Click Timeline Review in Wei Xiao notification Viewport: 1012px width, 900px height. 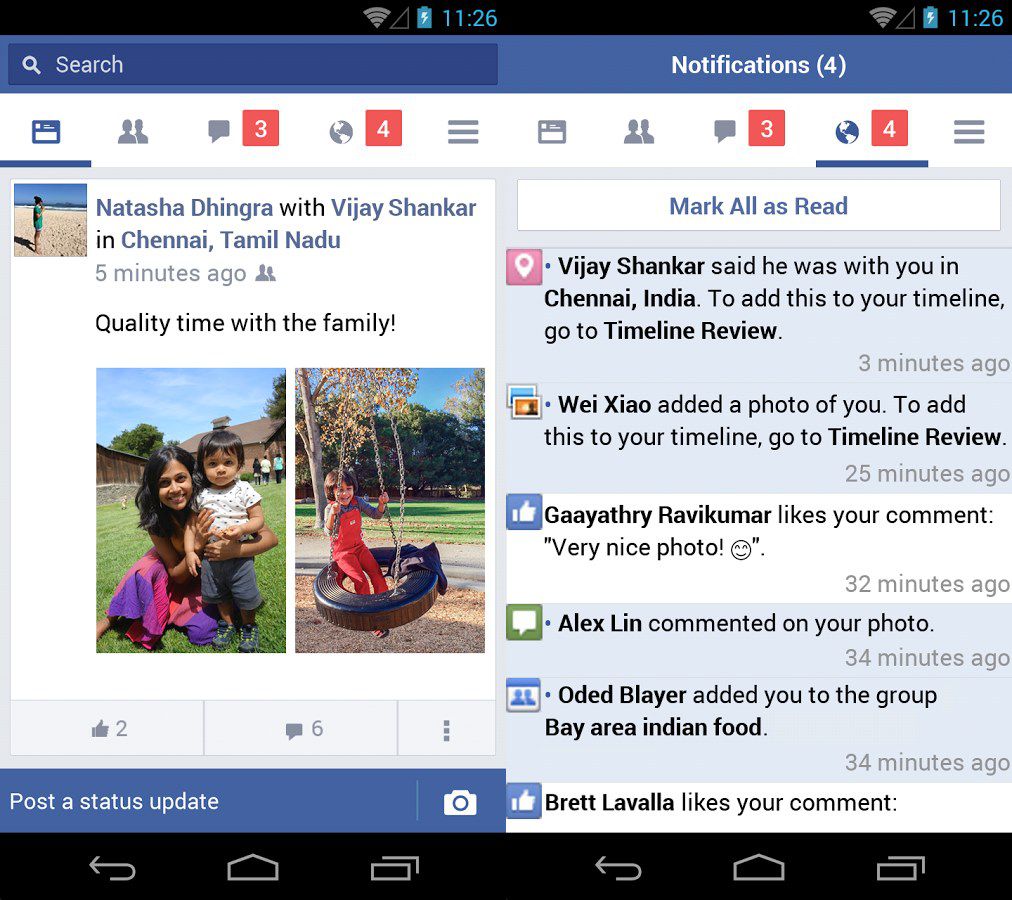915,437
